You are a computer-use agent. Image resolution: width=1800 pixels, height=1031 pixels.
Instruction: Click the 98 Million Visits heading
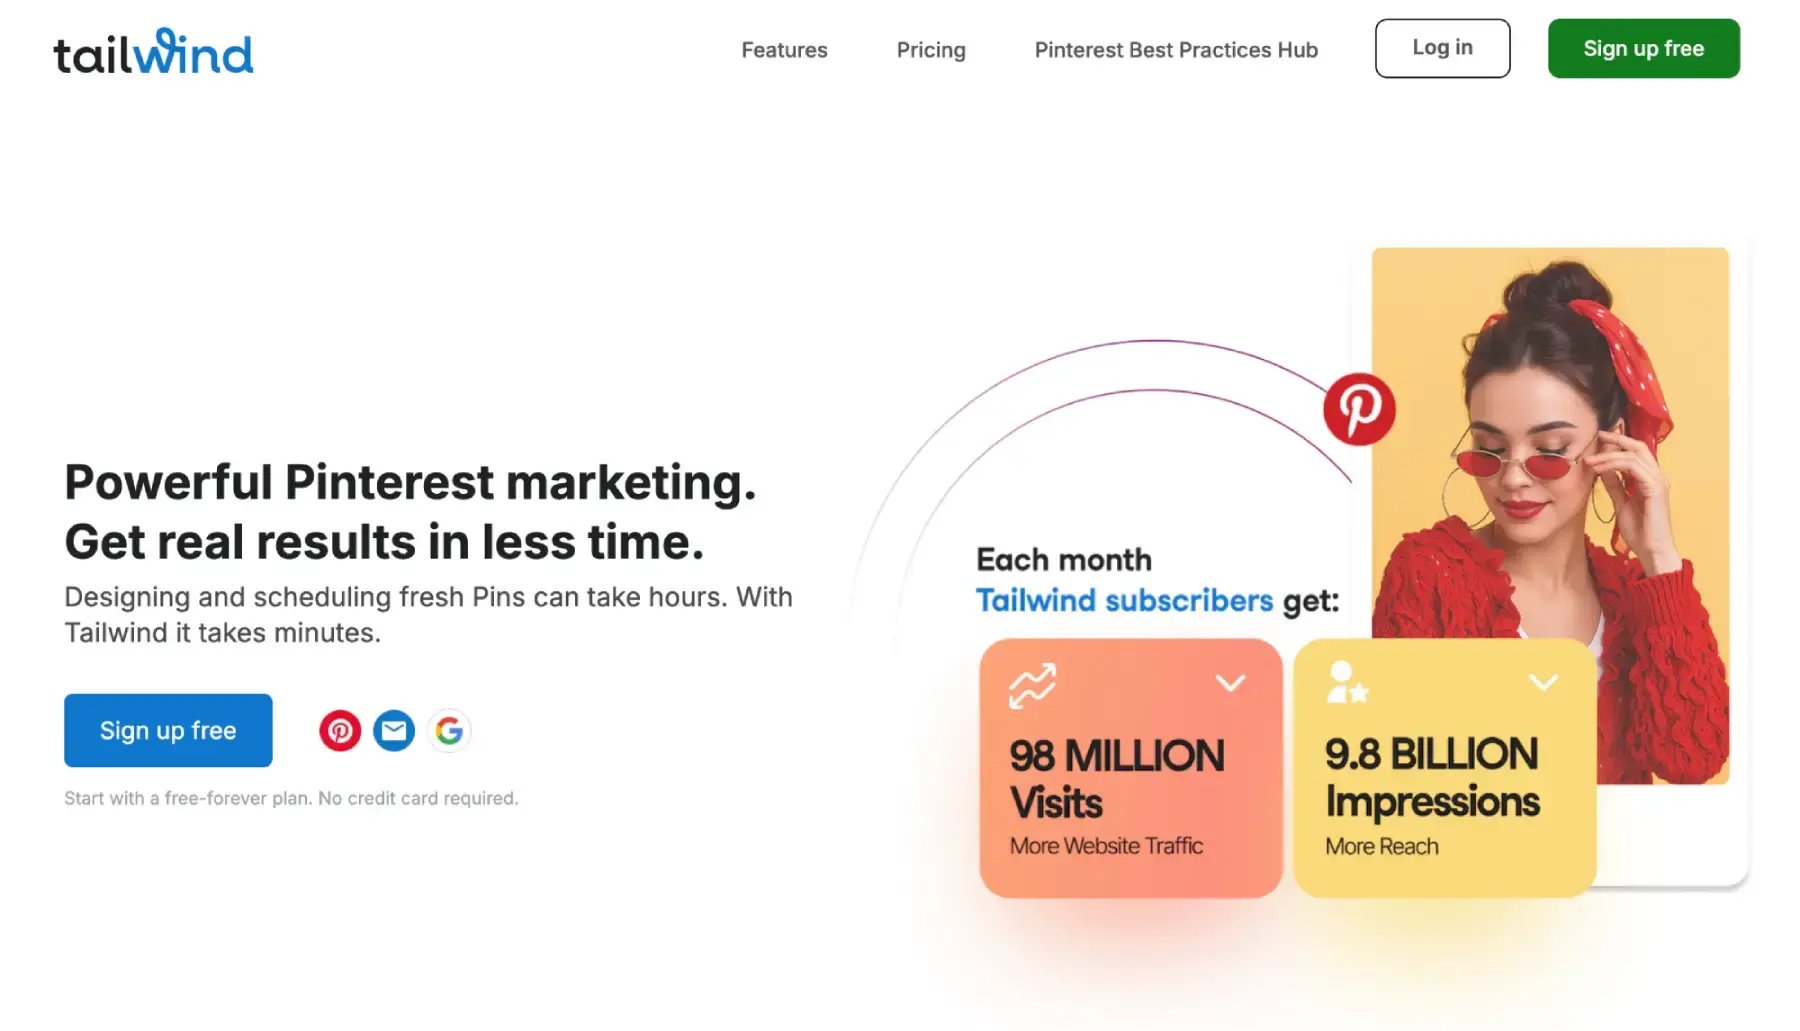(x=1116, y=779)
